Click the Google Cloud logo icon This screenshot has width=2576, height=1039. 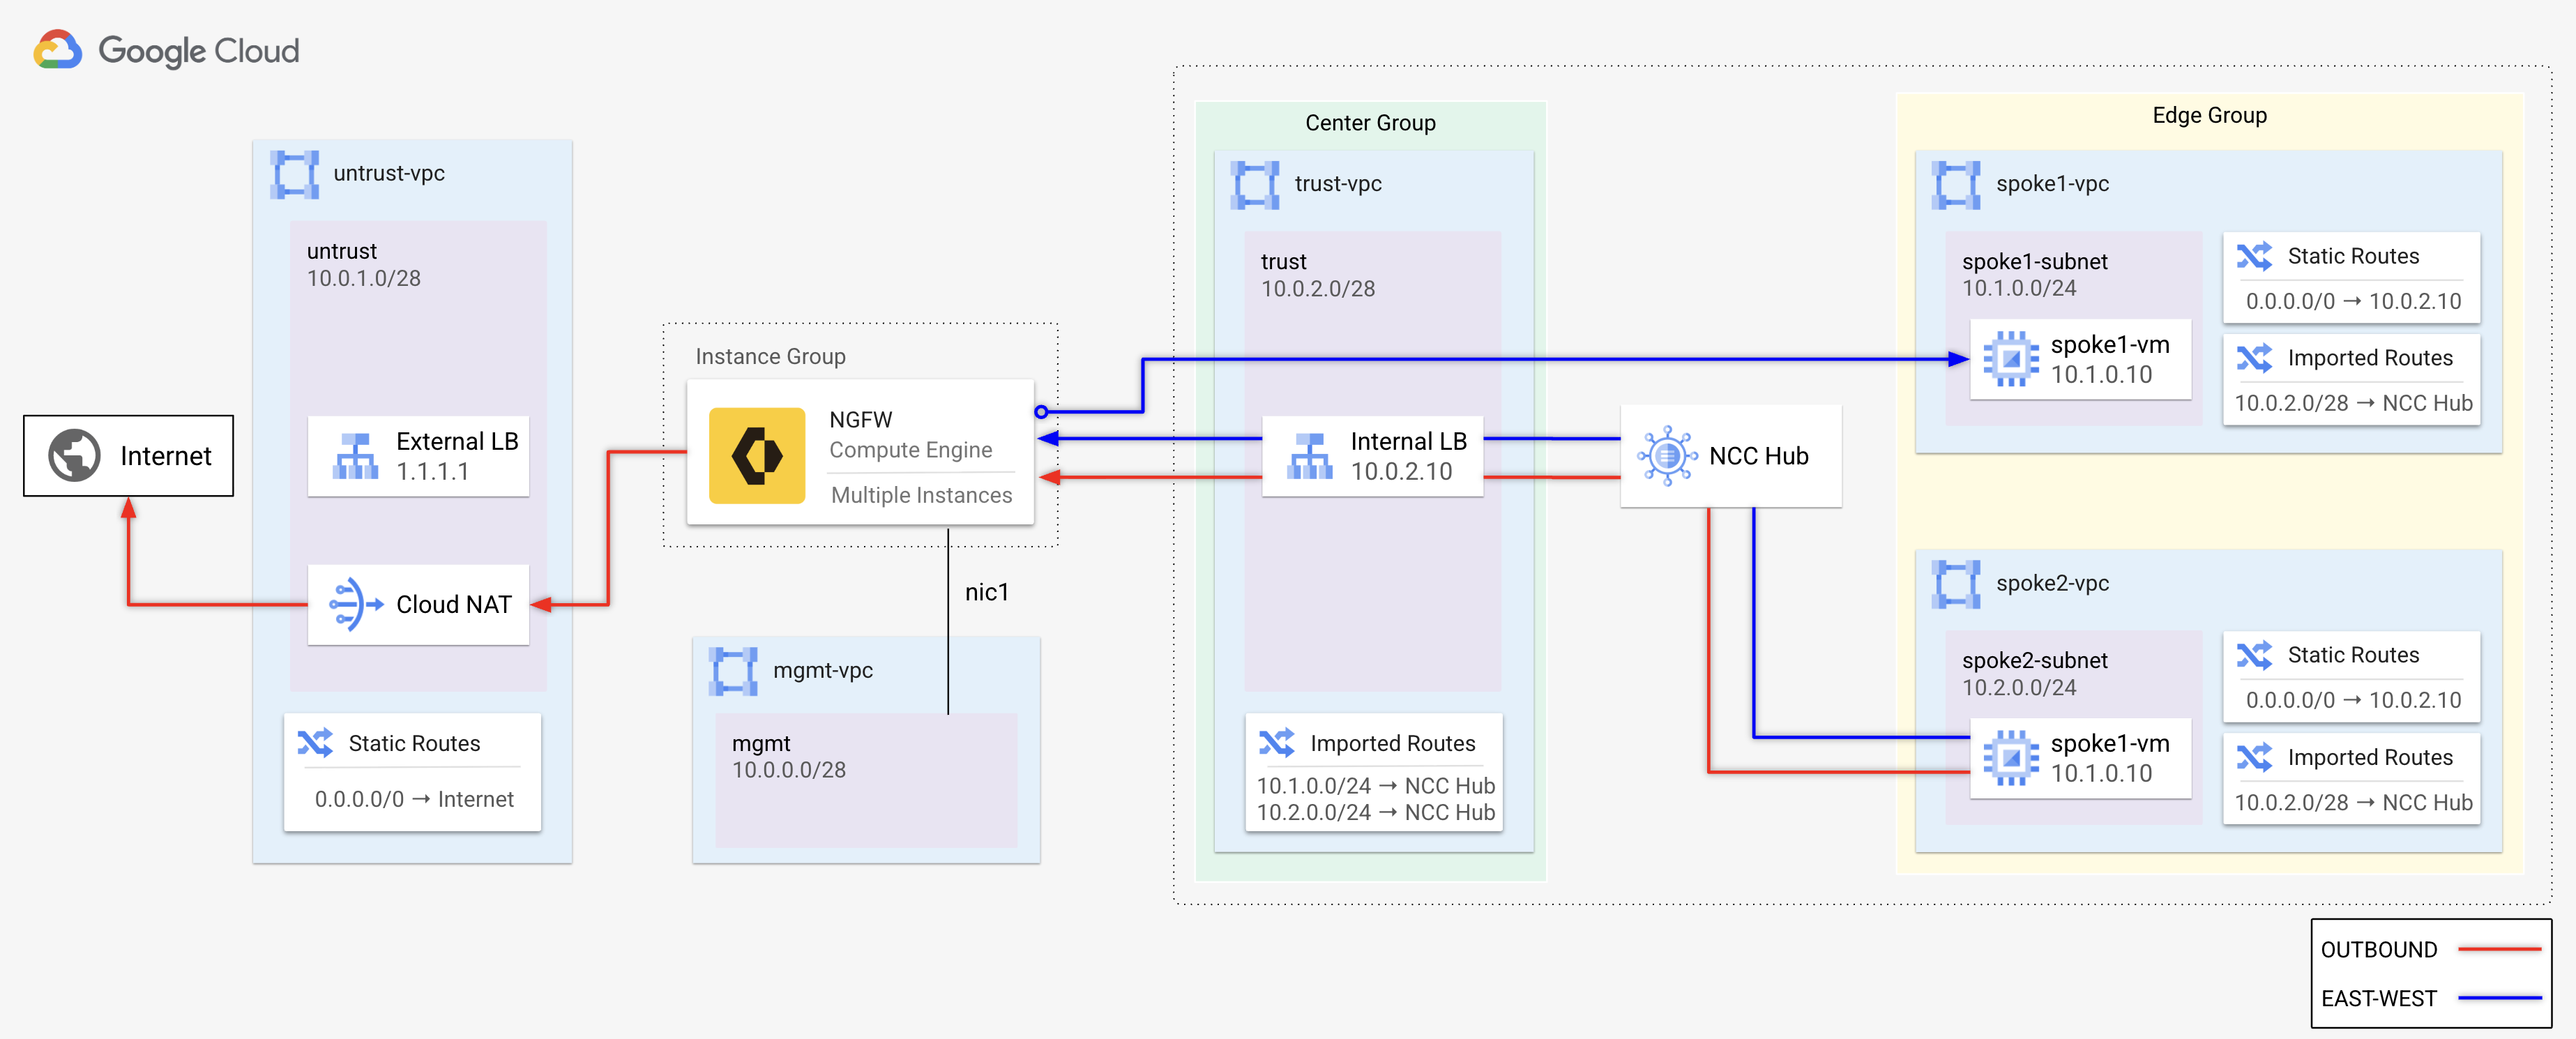[57, 50]
